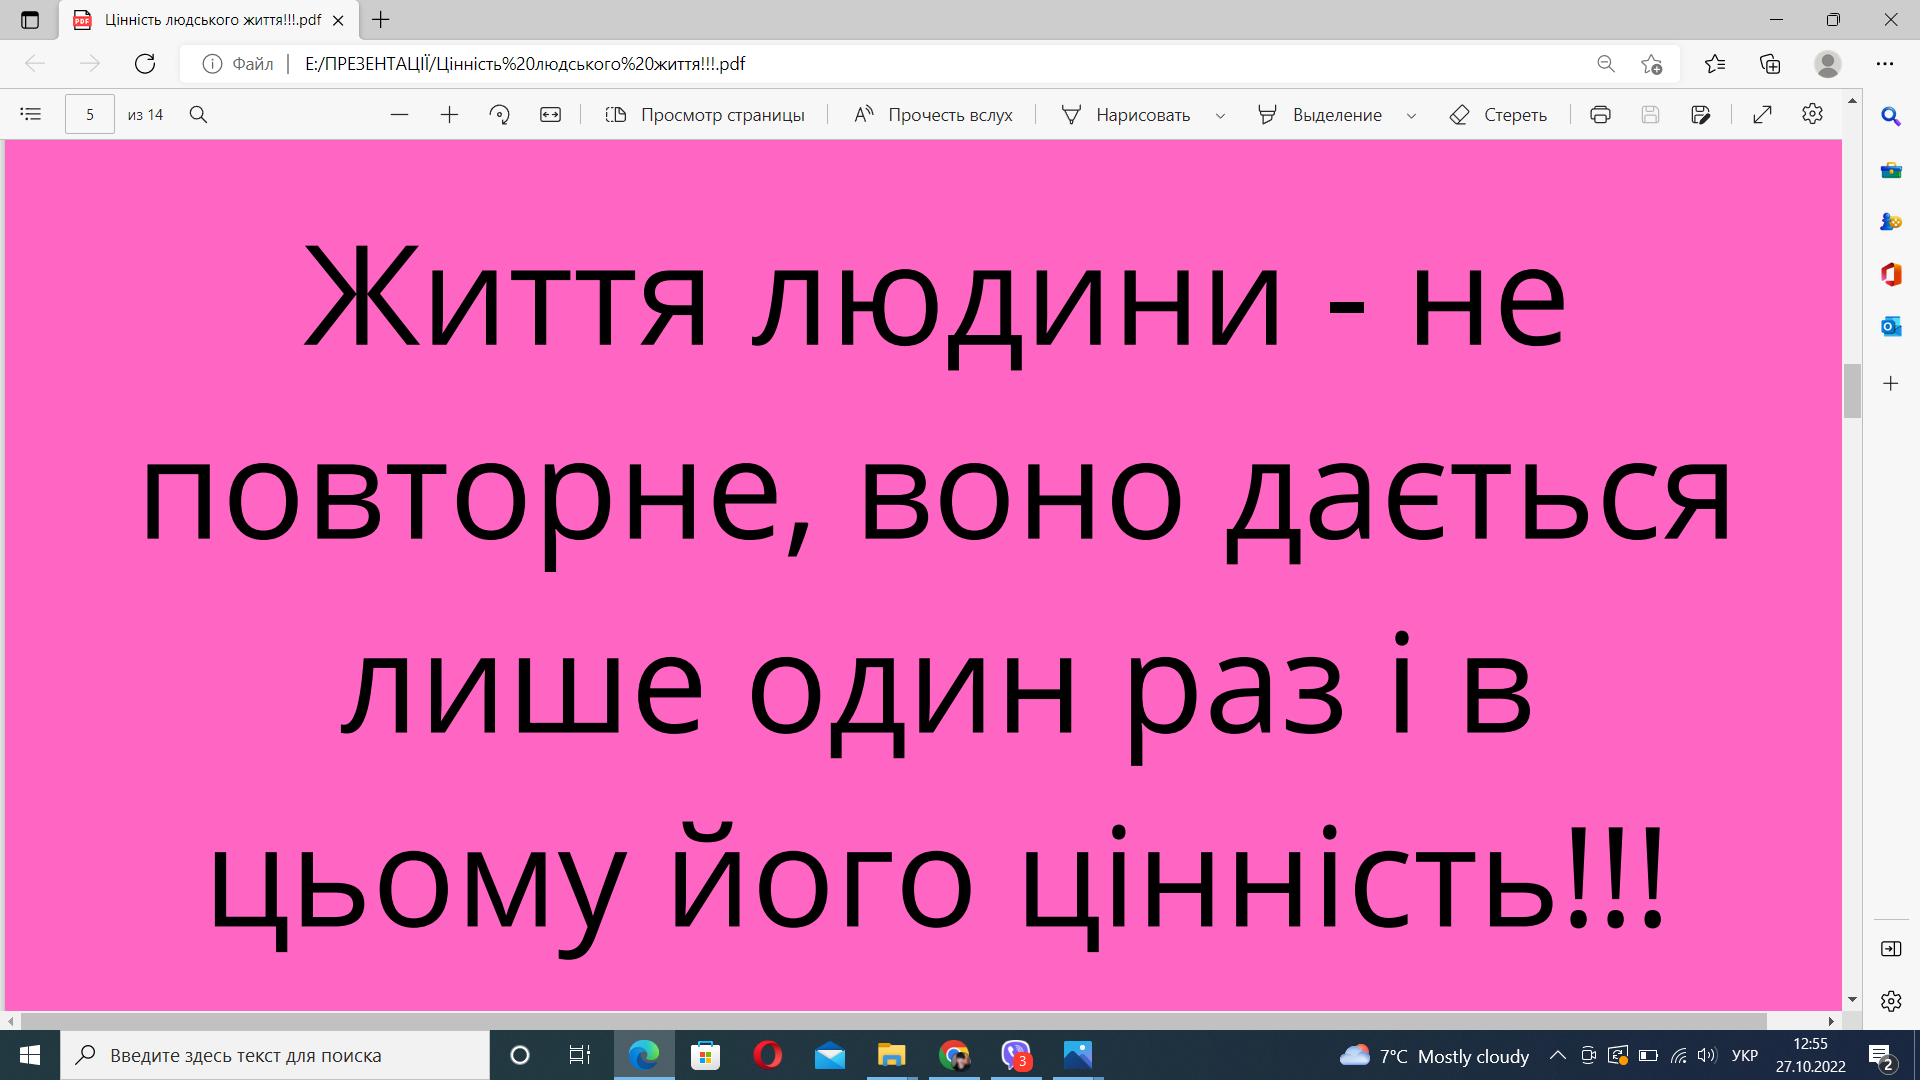Click the page number input field

click(90, 115)
